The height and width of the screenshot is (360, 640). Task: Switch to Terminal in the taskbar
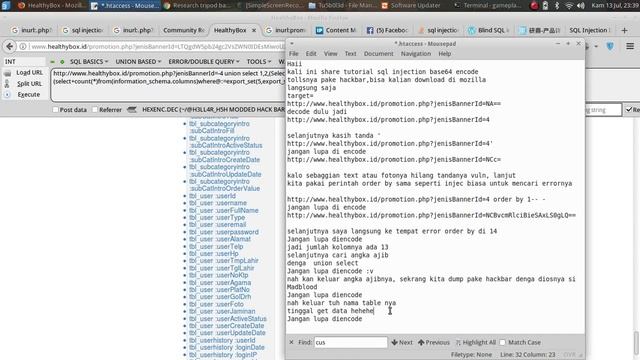click(488, 6)
